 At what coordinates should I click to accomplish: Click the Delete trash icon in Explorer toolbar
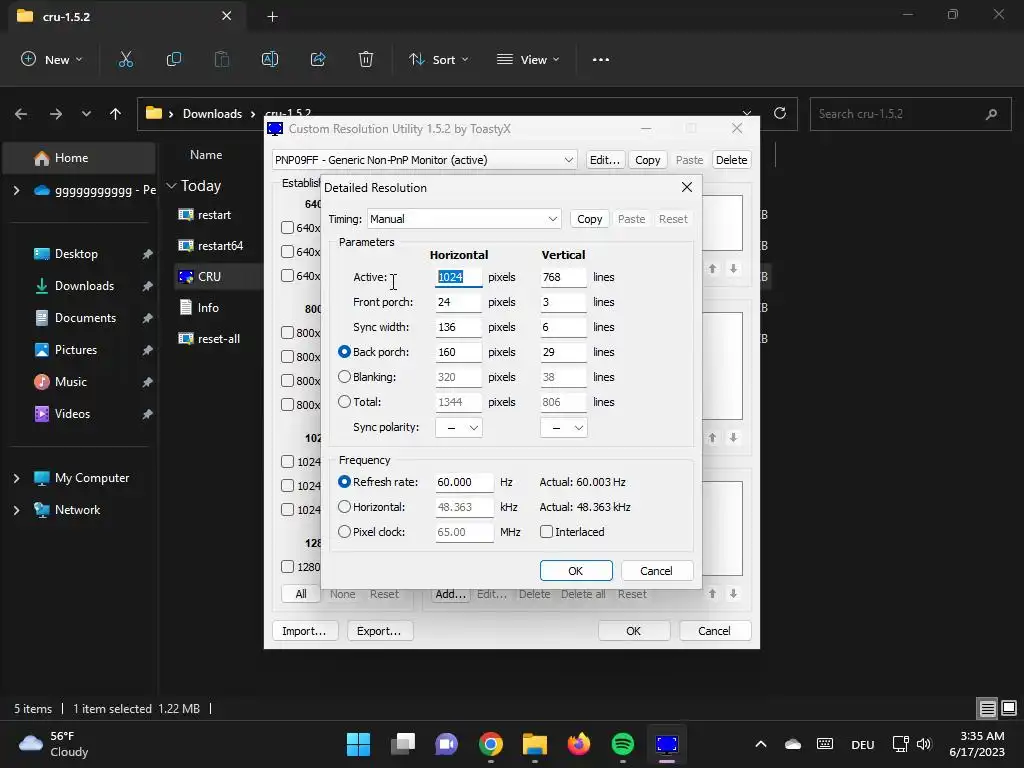pos(366,59)
